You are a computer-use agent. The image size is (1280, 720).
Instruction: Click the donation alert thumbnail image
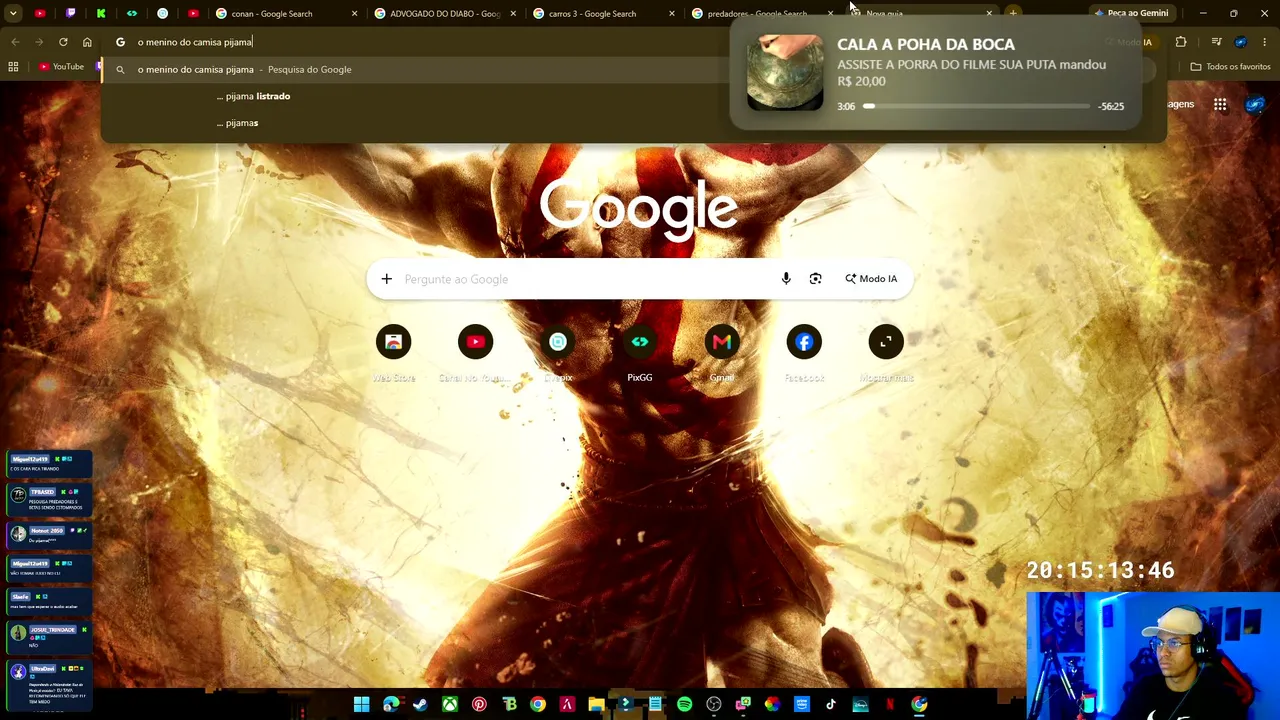[x=785, y=72]
